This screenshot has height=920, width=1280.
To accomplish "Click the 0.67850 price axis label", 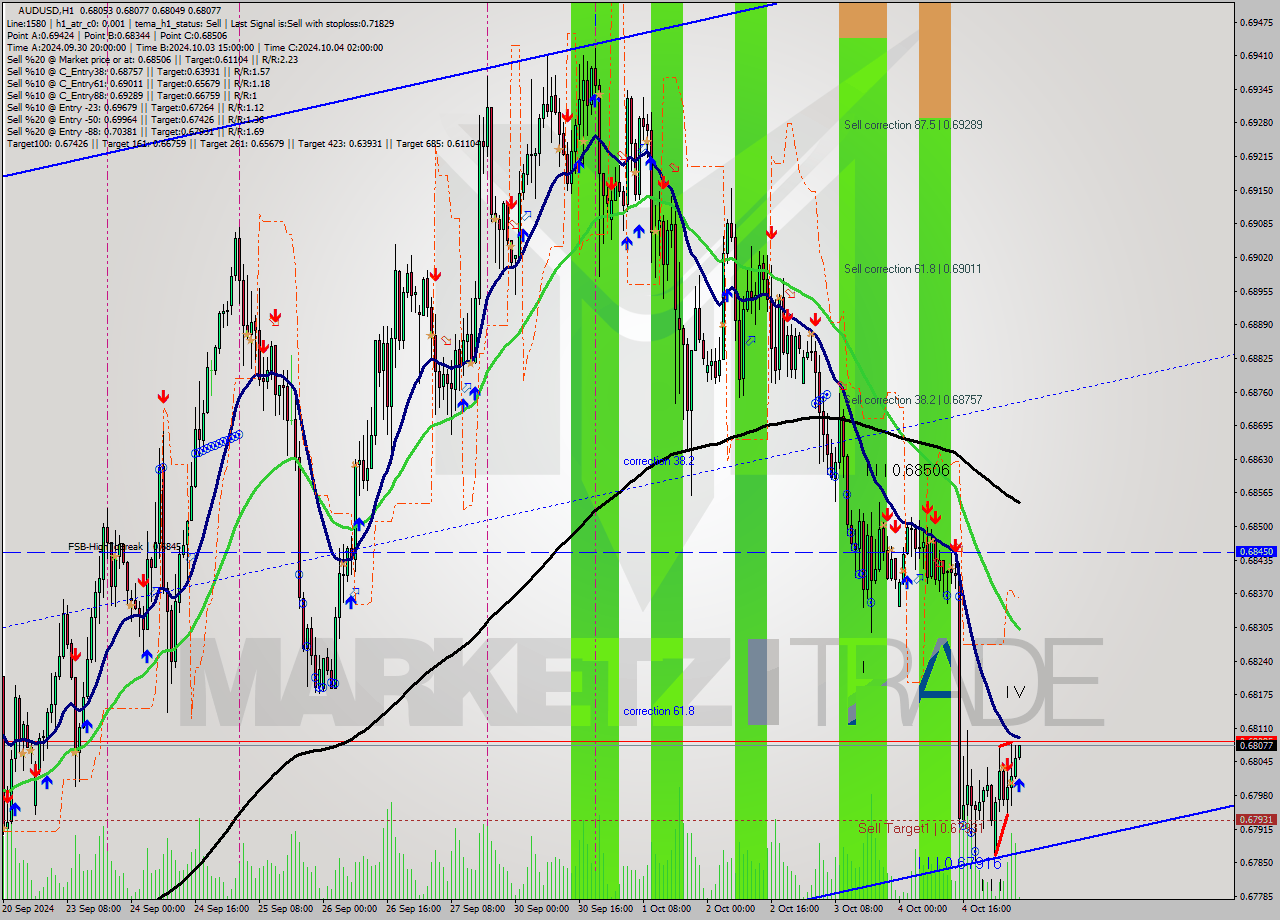I will coord(1256,862).
